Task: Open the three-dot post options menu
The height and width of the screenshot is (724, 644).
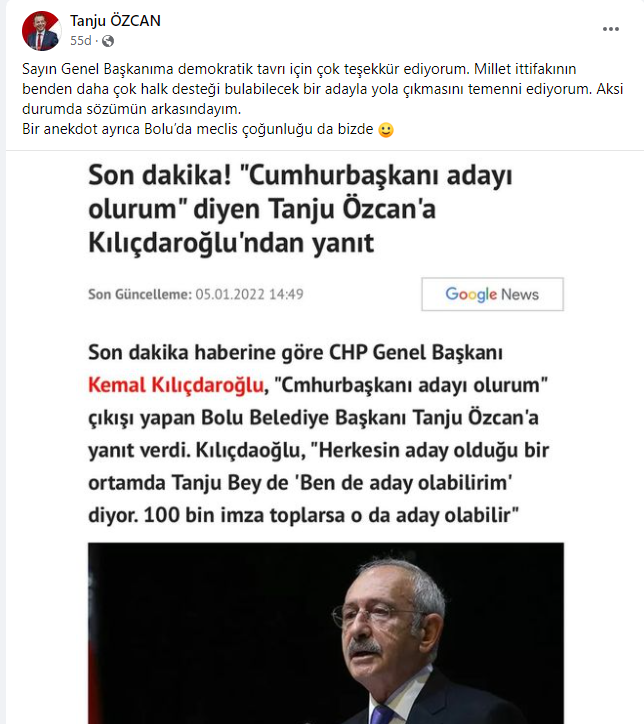Action: 610,29
